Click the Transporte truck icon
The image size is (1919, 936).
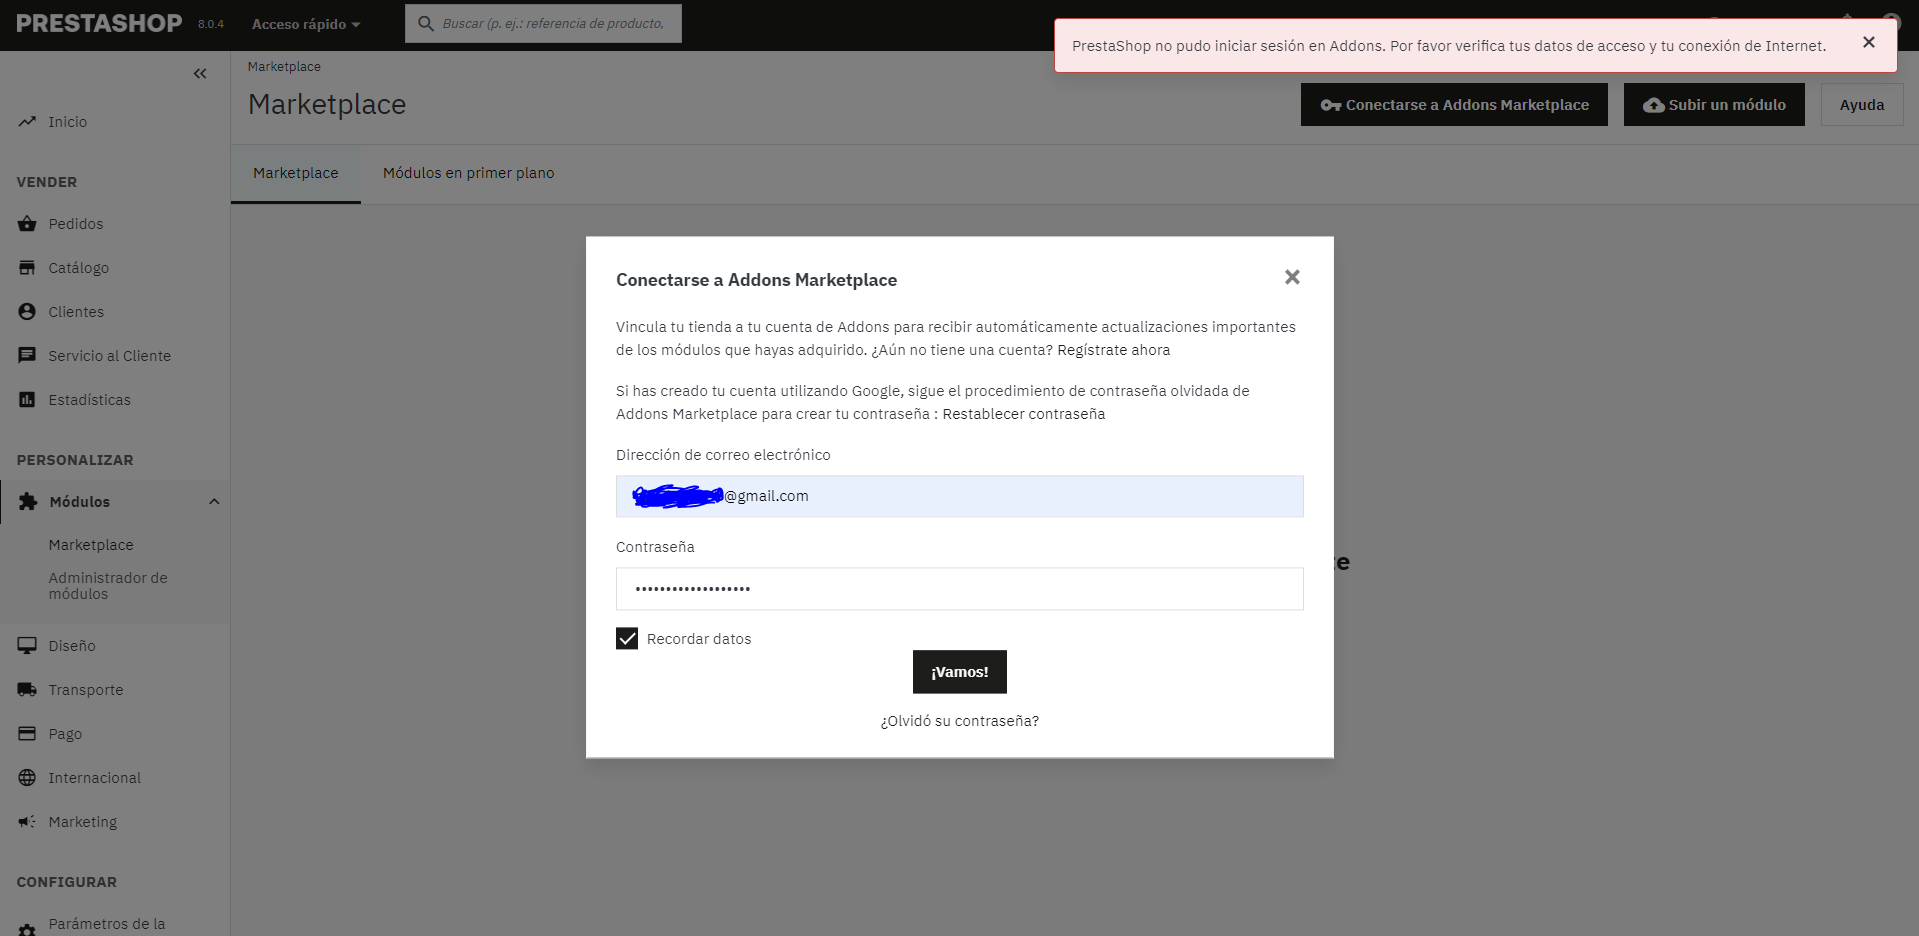[27, 689]
